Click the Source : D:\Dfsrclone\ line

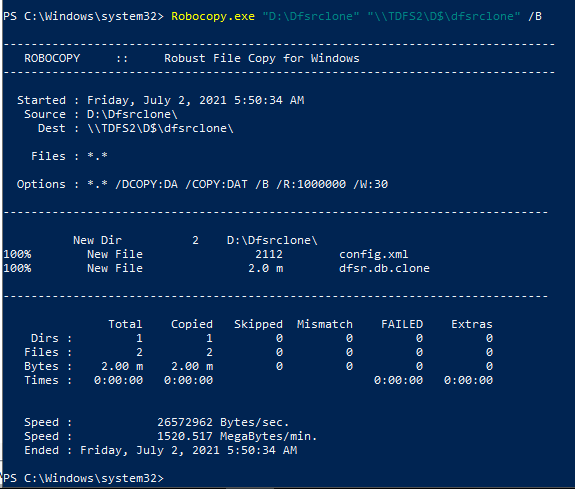(x=101, y=114)
